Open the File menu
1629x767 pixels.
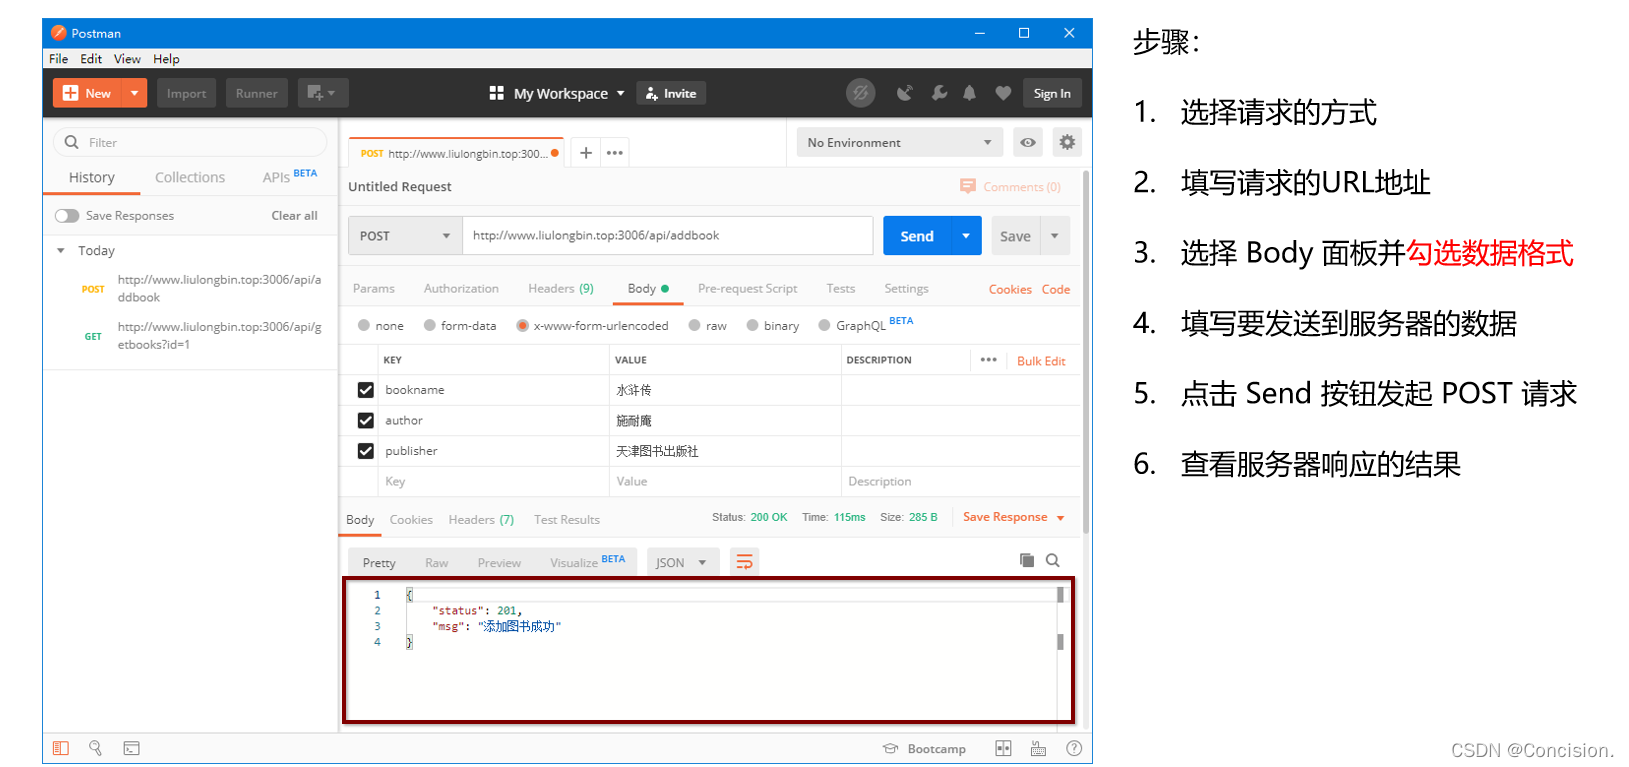tap(59, 59)
